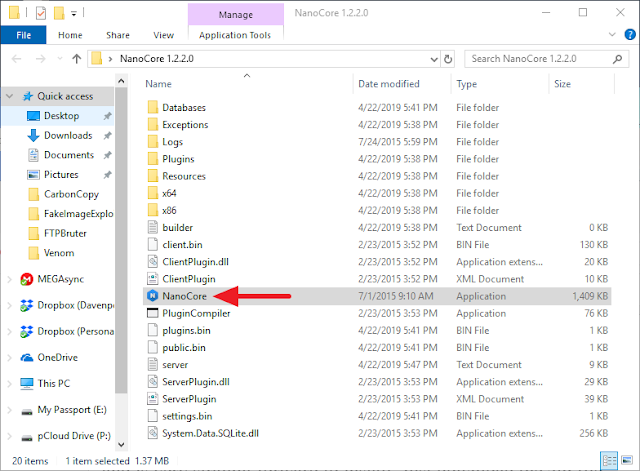Click the OneDrive cloud icon
Screen dimensions: 640x471
(27, 358)
